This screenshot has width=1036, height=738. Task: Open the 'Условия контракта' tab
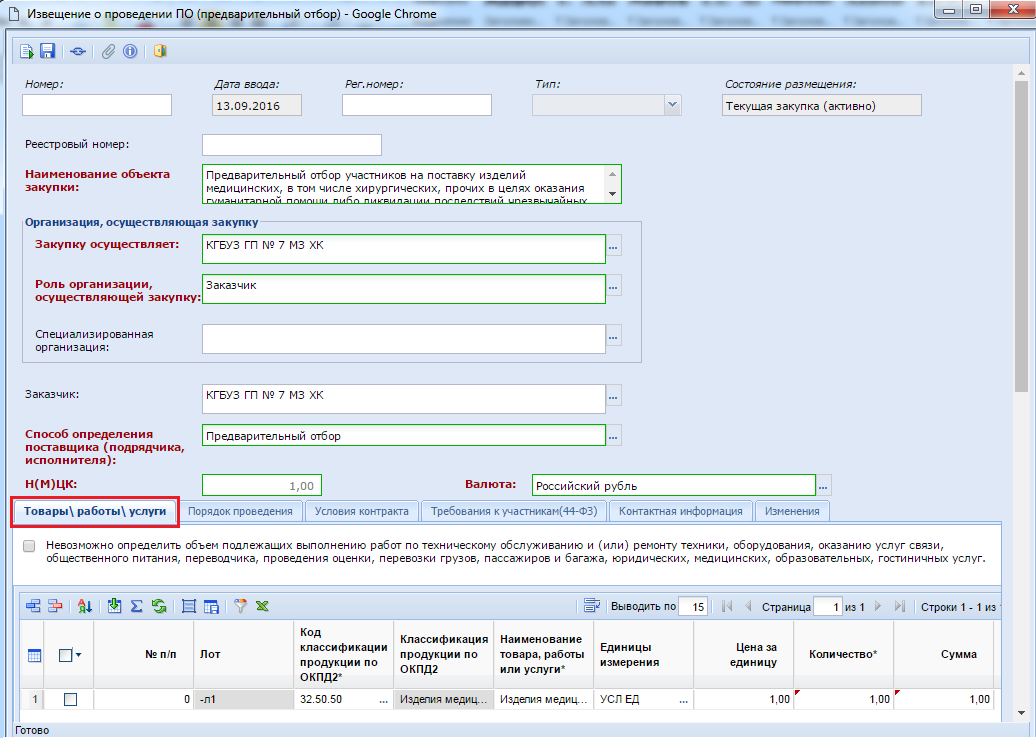tap(361, 511)
